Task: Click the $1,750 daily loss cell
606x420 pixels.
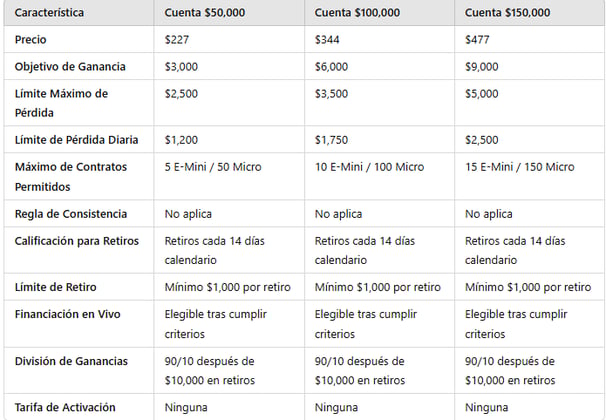Action: [x=331, y=139]
